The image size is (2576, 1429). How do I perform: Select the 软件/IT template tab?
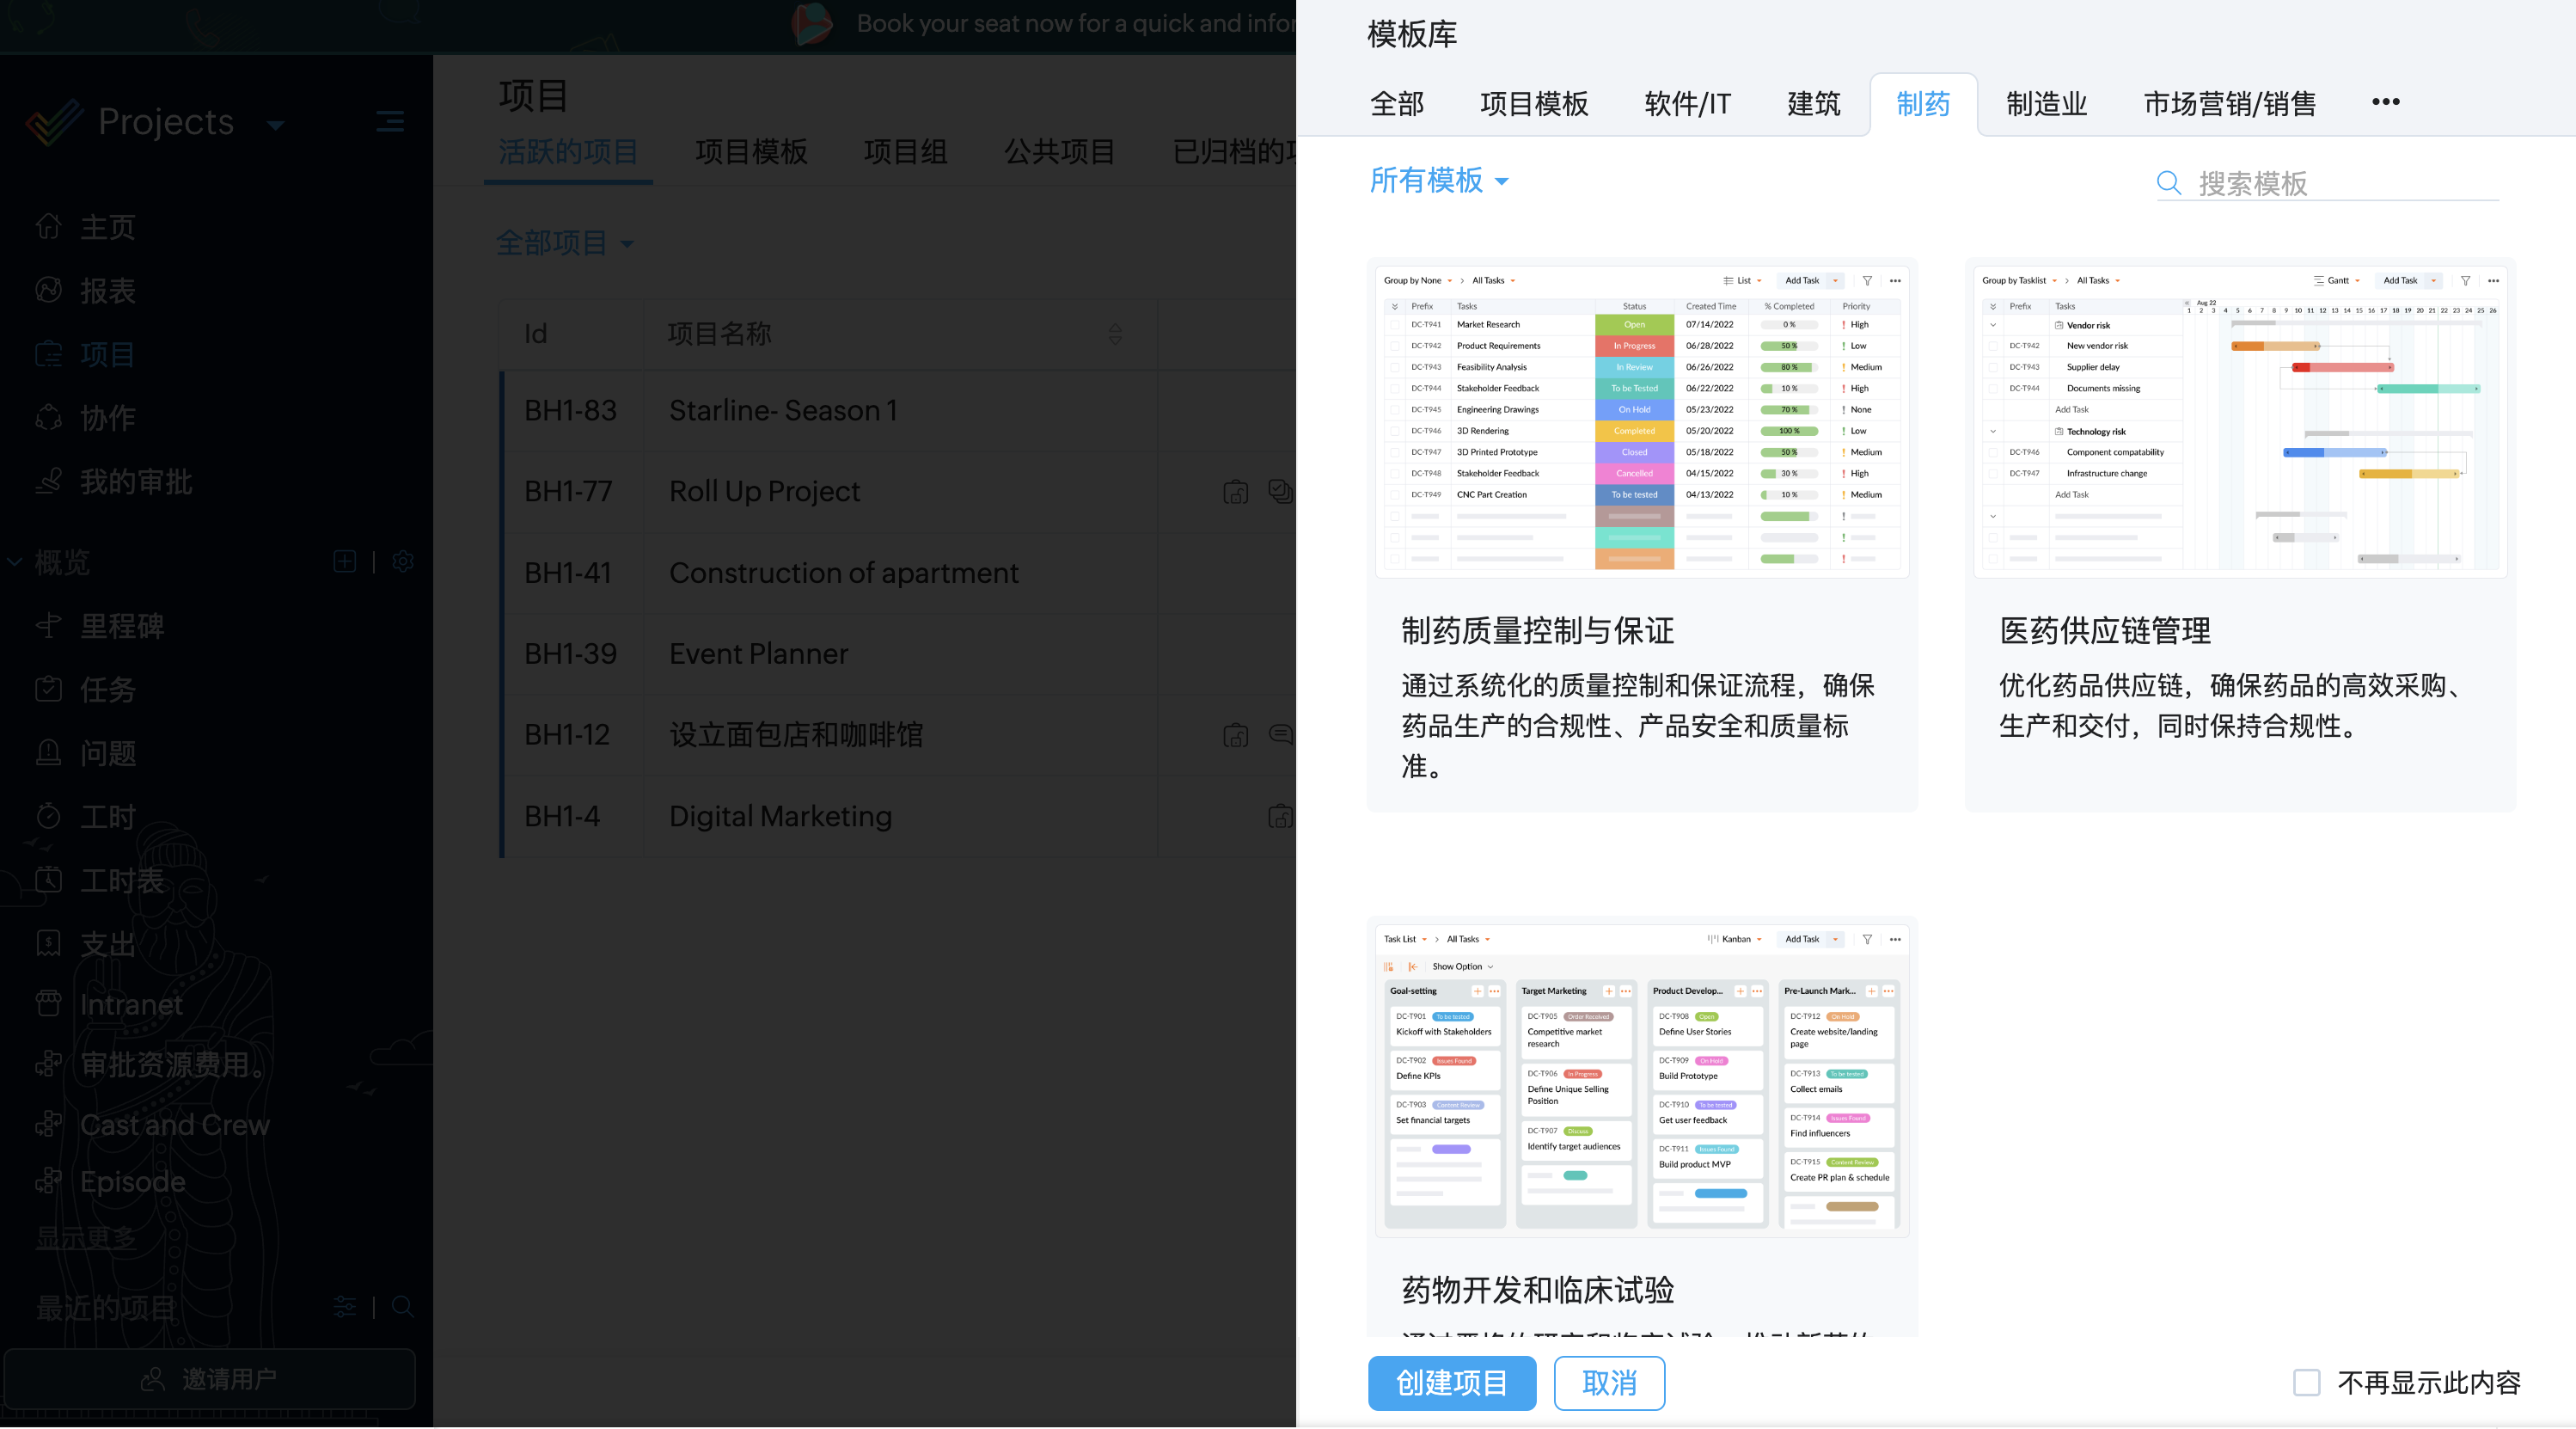click(x=1687, y=104)
